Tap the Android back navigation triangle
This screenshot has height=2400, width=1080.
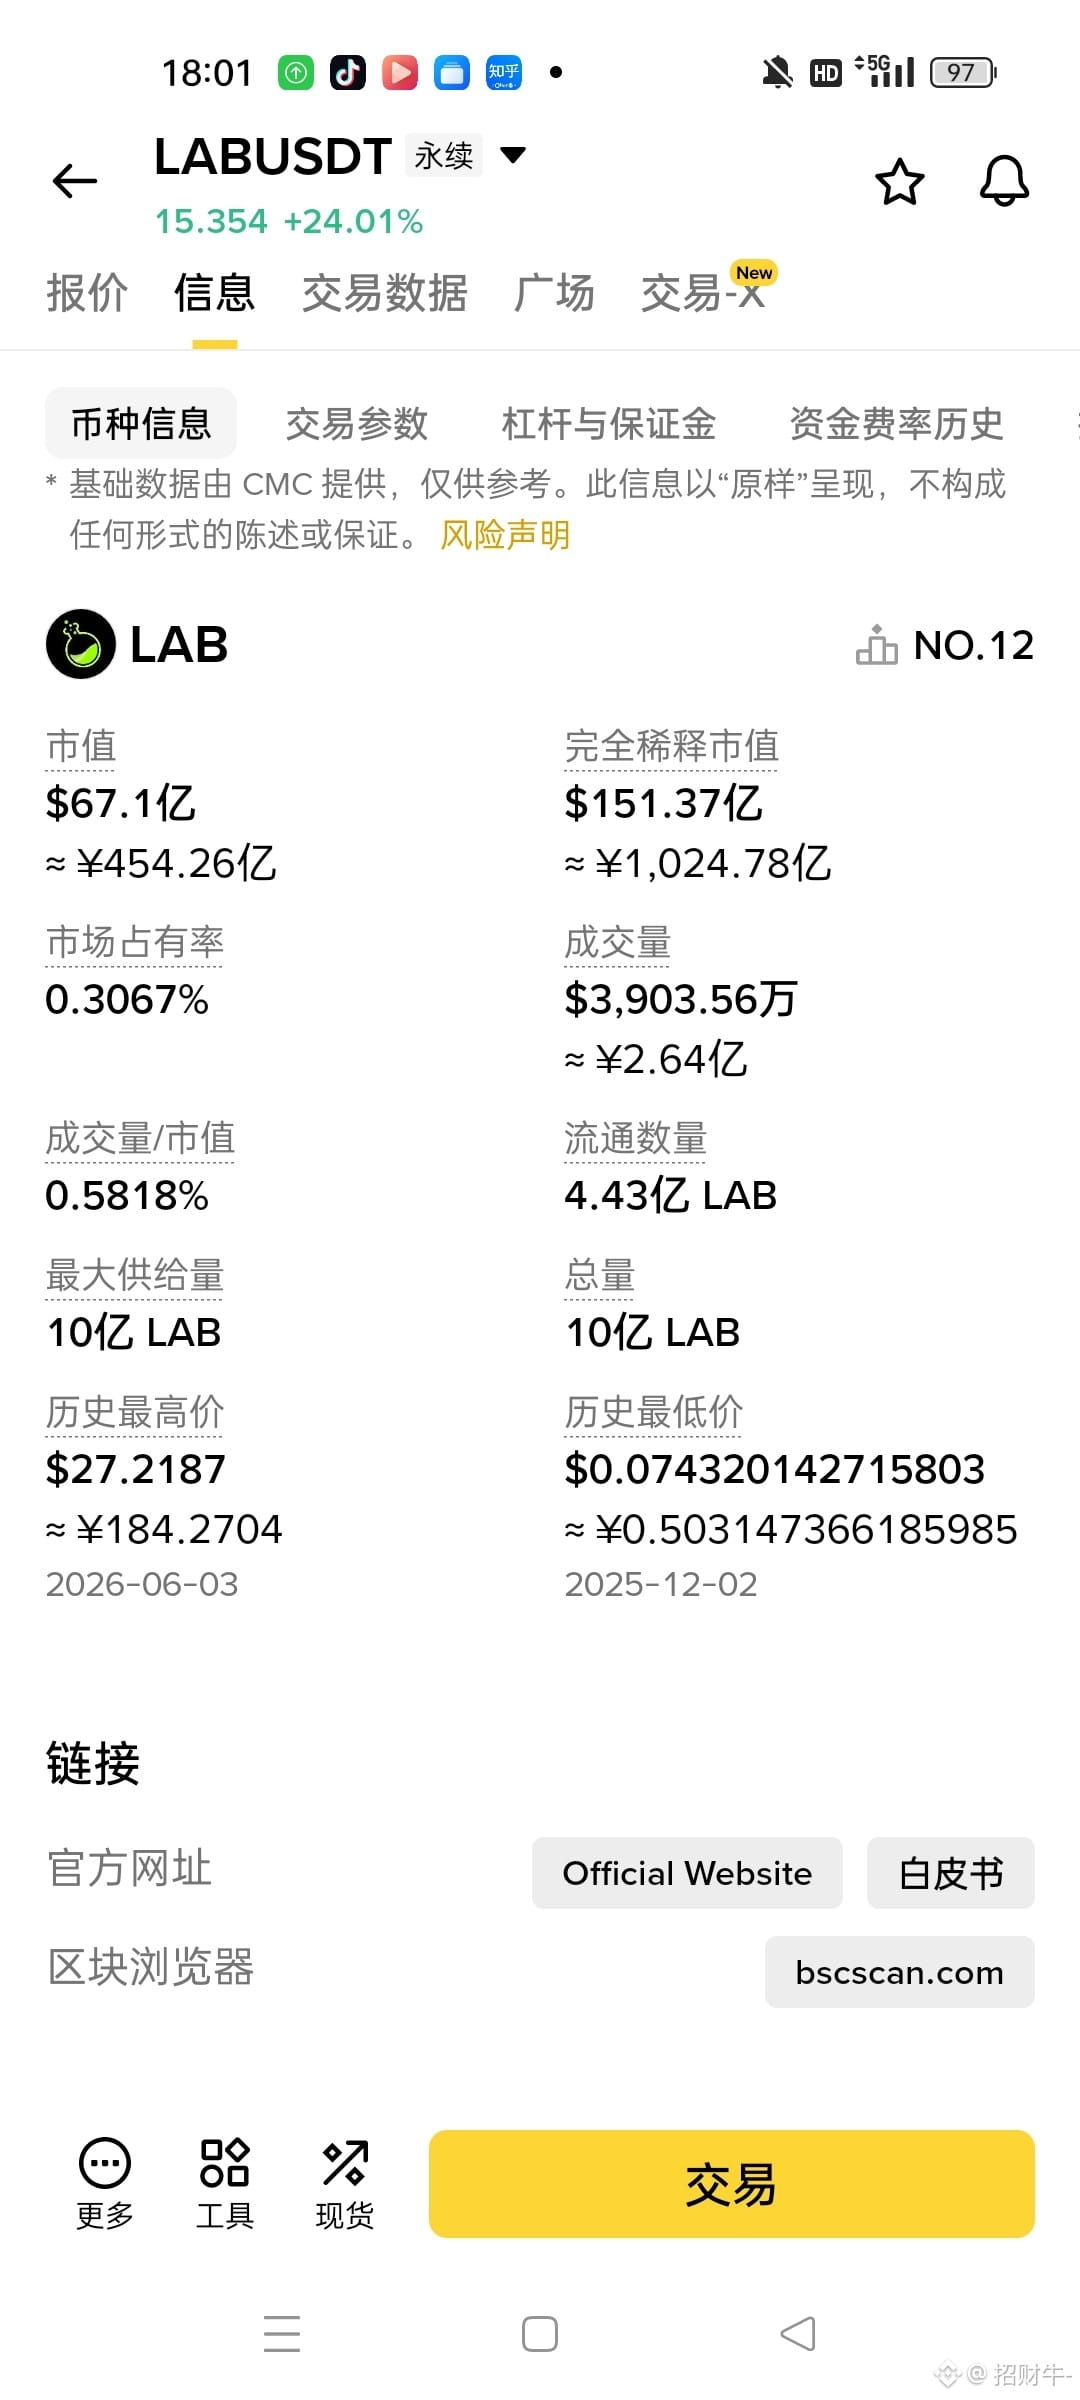point(798,2334)
